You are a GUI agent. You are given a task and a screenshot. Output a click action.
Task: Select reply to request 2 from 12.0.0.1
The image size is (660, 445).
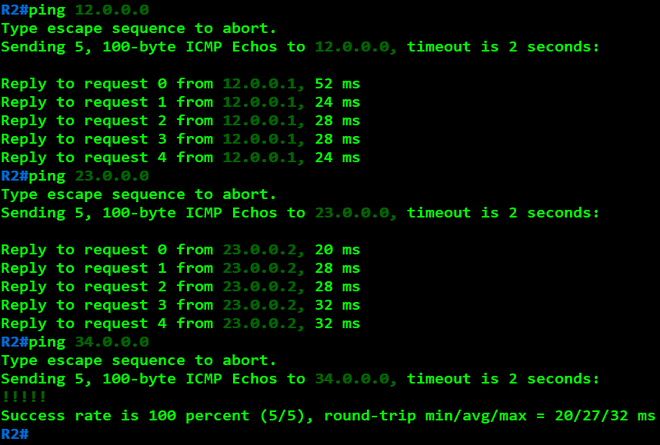[180, 121]
